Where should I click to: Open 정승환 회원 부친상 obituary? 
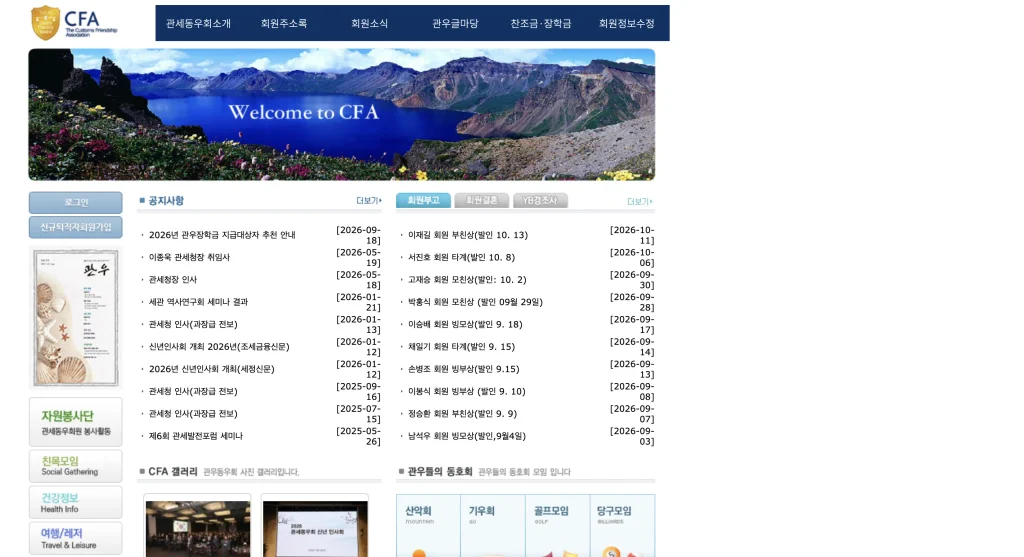coord(462,413)
